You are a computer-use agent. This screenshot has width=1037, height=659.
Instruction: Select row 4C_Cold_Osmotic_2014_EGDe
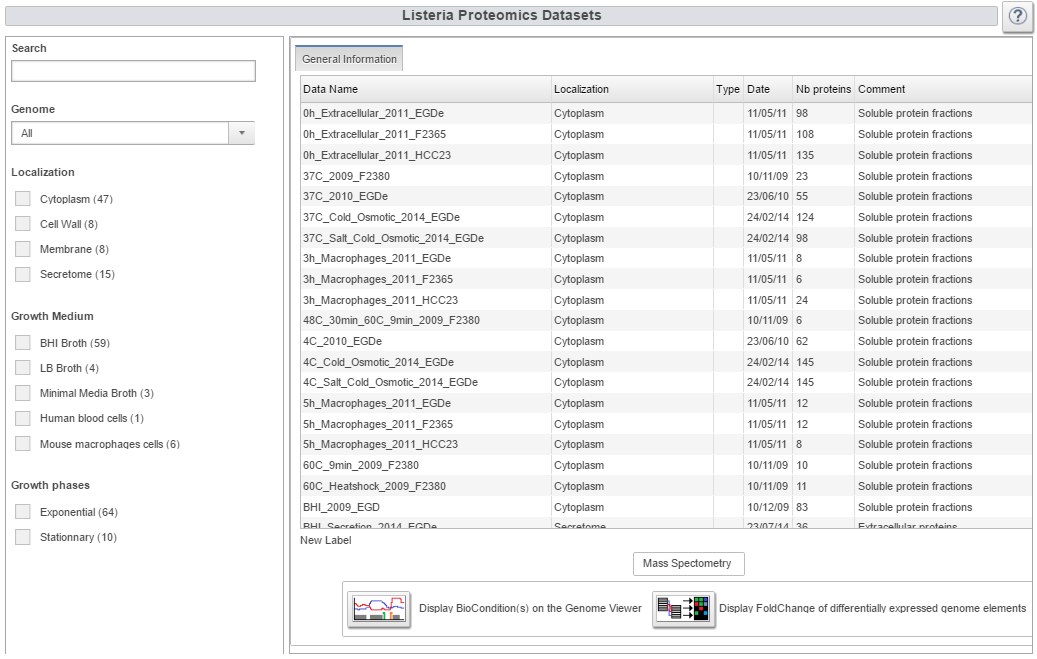pos(378,362)
